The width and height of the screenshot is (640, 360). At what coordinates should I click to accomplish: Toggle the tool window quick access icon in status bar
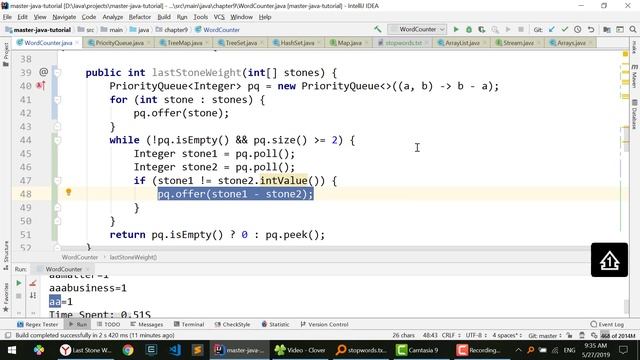[x=8, y=336]
